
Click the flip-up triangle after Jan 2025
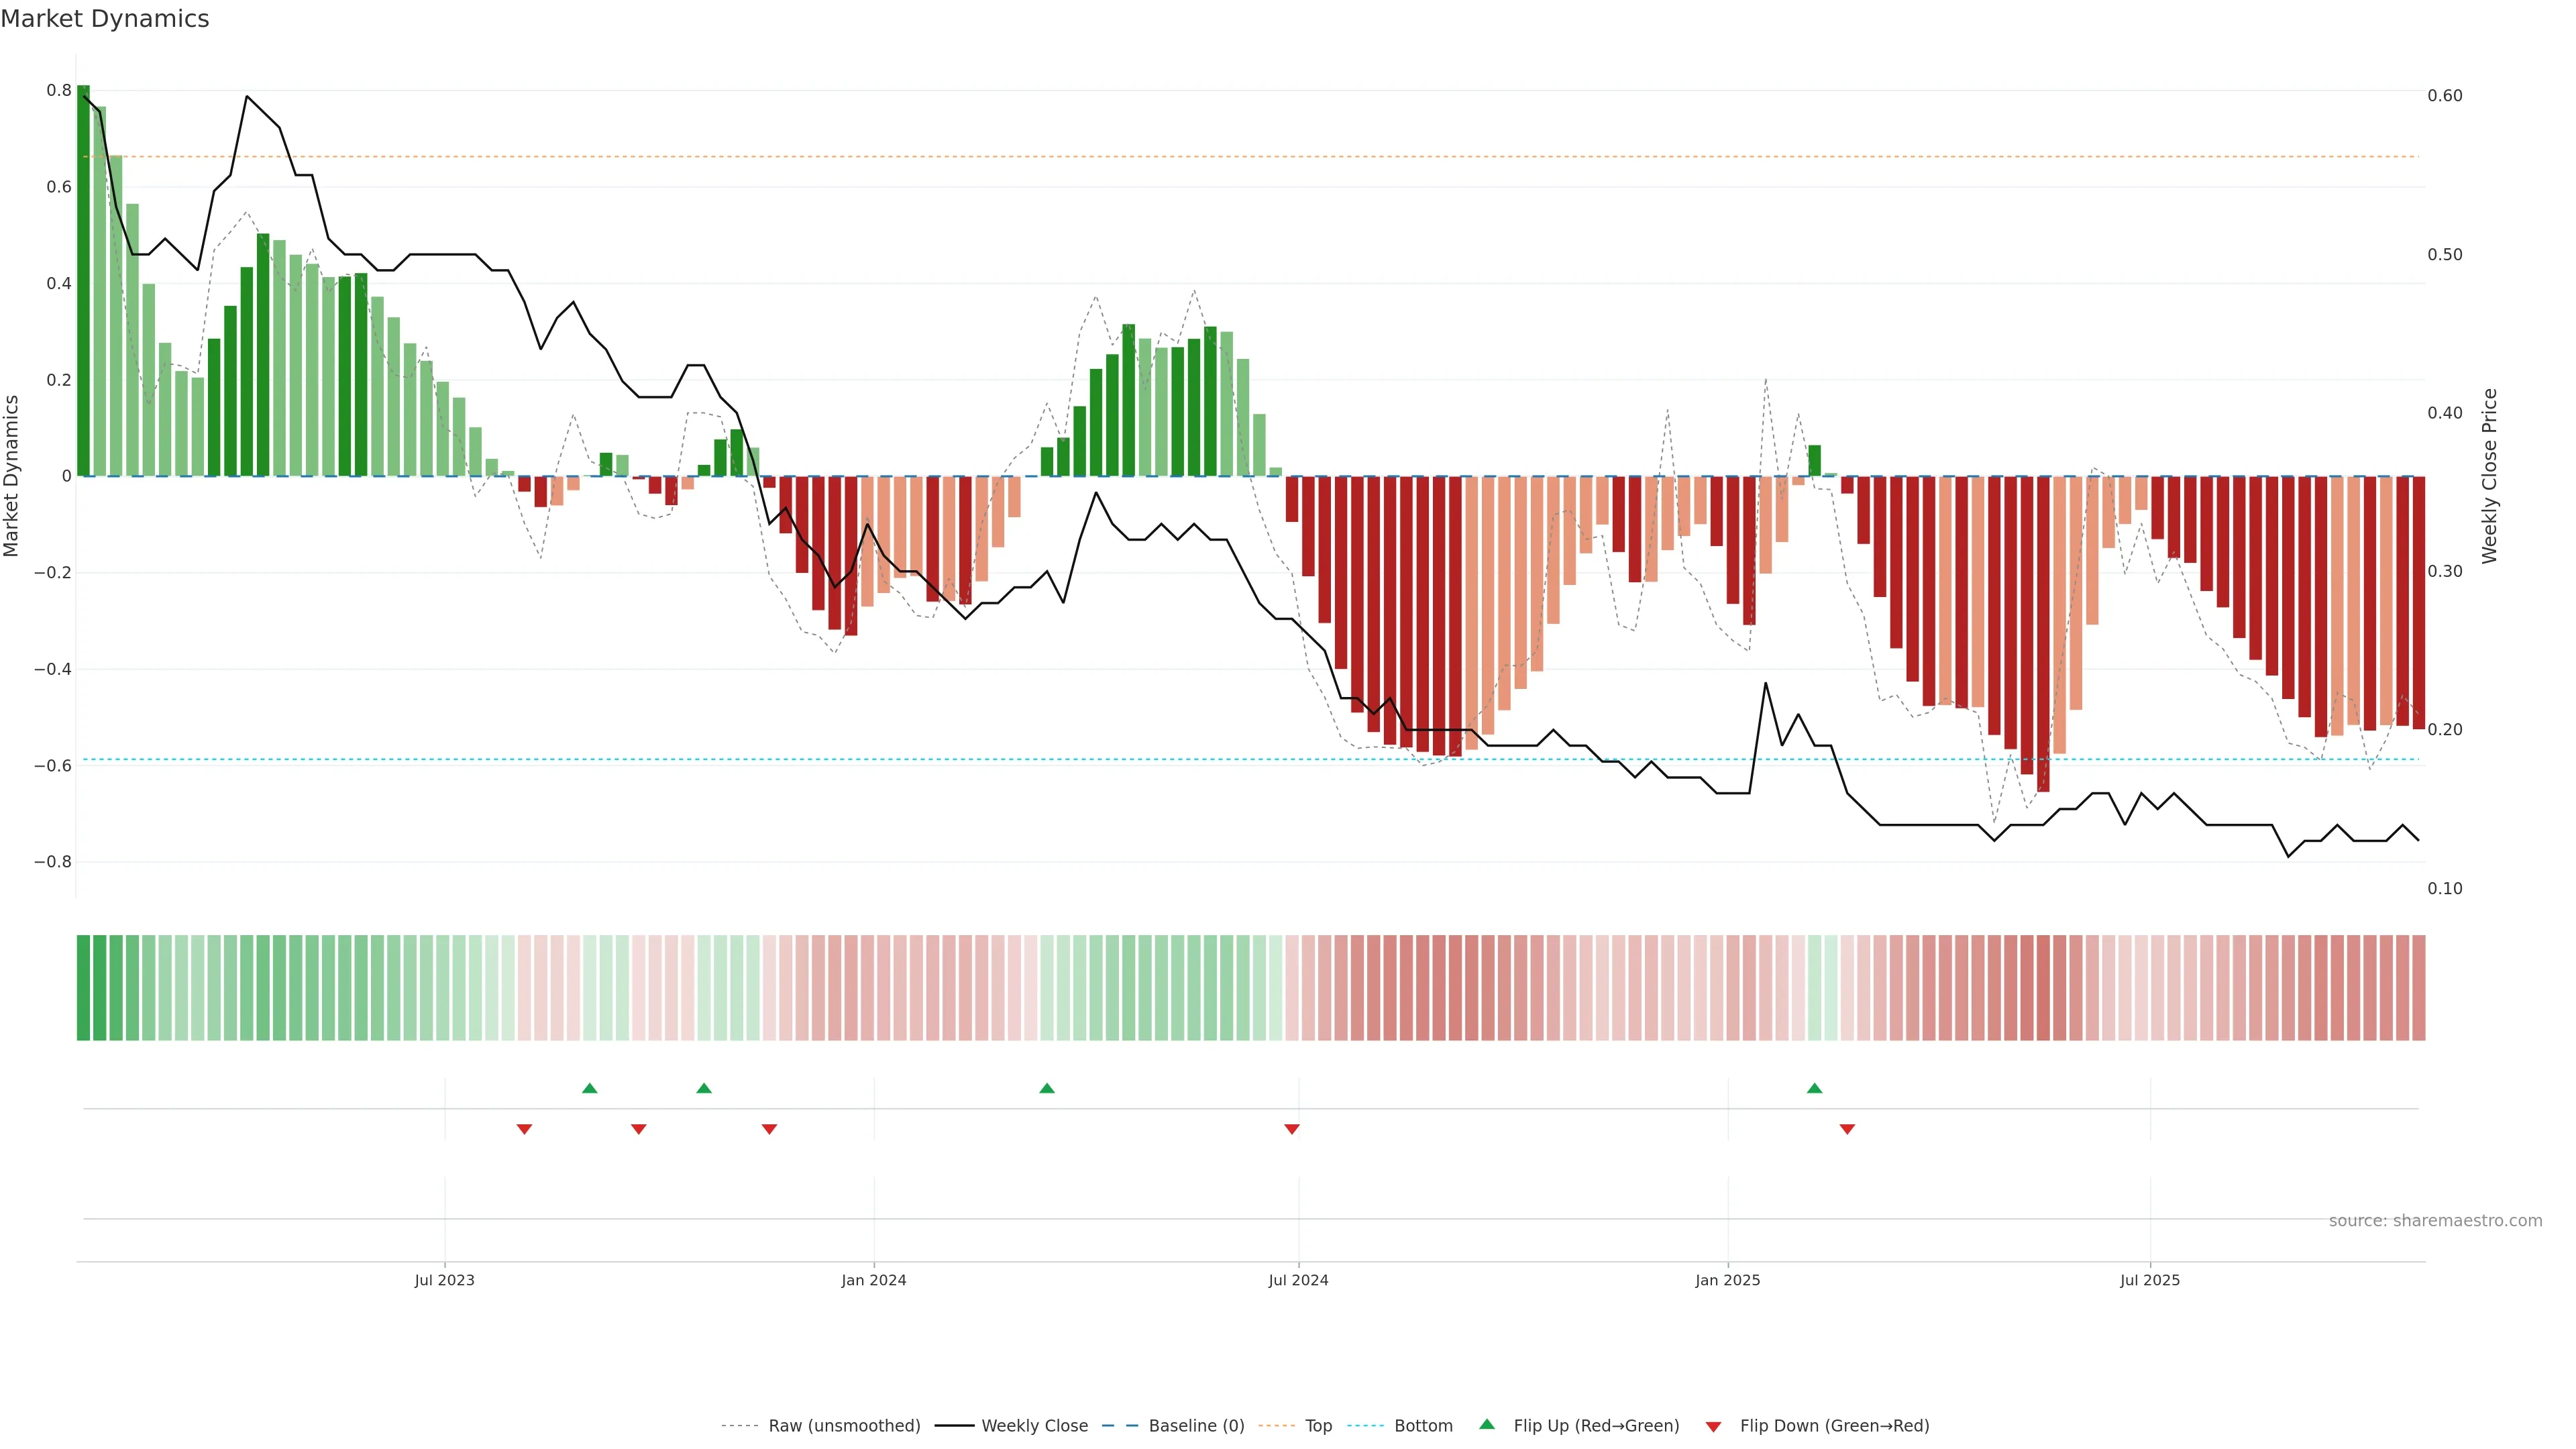point(1814,1088)
